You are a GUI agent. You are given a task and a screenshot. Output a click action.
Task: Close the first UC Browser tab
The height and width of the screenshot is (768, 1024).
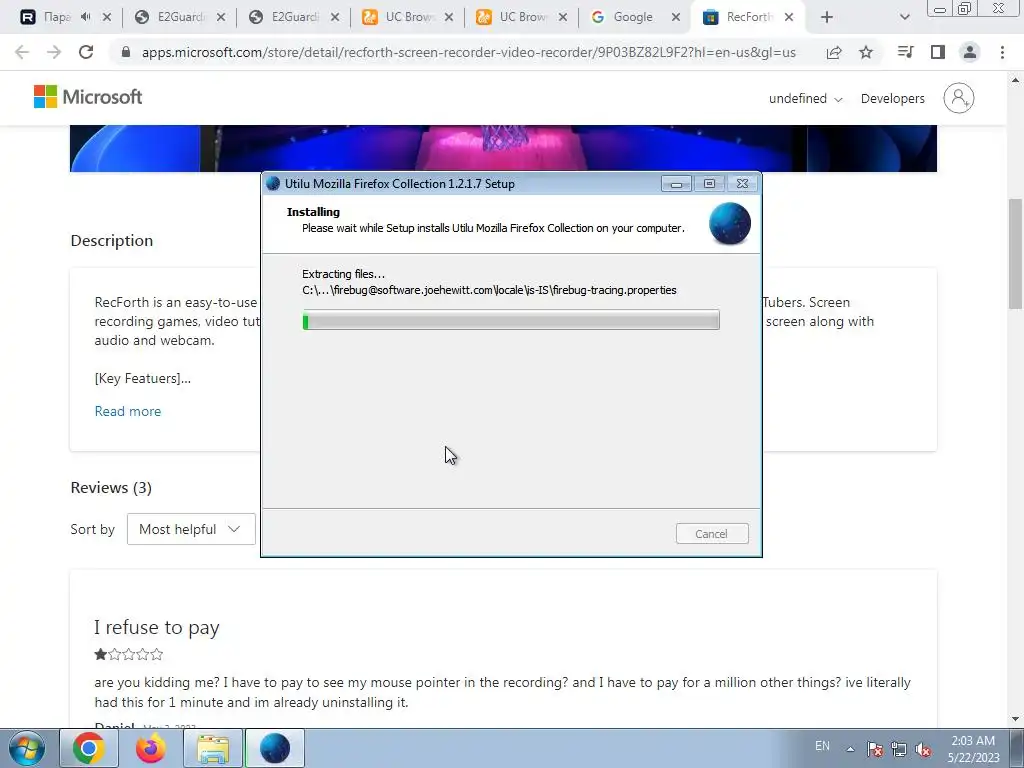pyautogui.click(x=449, y=18)
